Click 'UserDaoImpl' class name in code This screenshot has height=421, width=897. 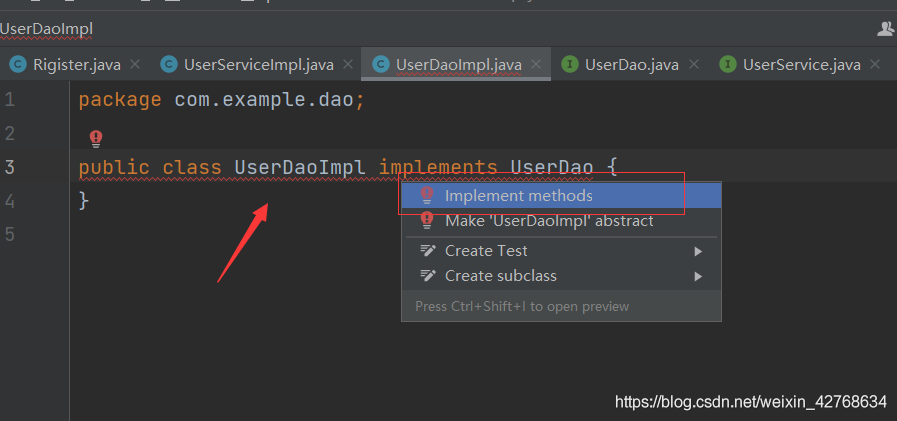tap(300, 168)
